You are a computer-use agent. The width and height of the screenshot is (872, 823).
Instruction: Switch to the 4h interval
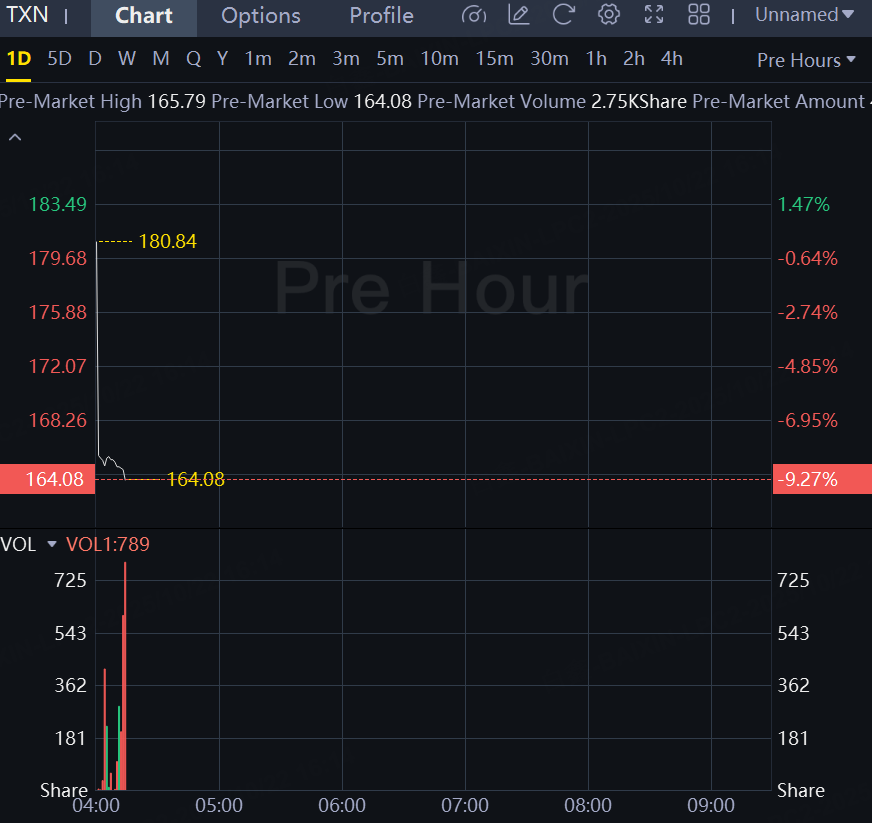coord(672,59)
